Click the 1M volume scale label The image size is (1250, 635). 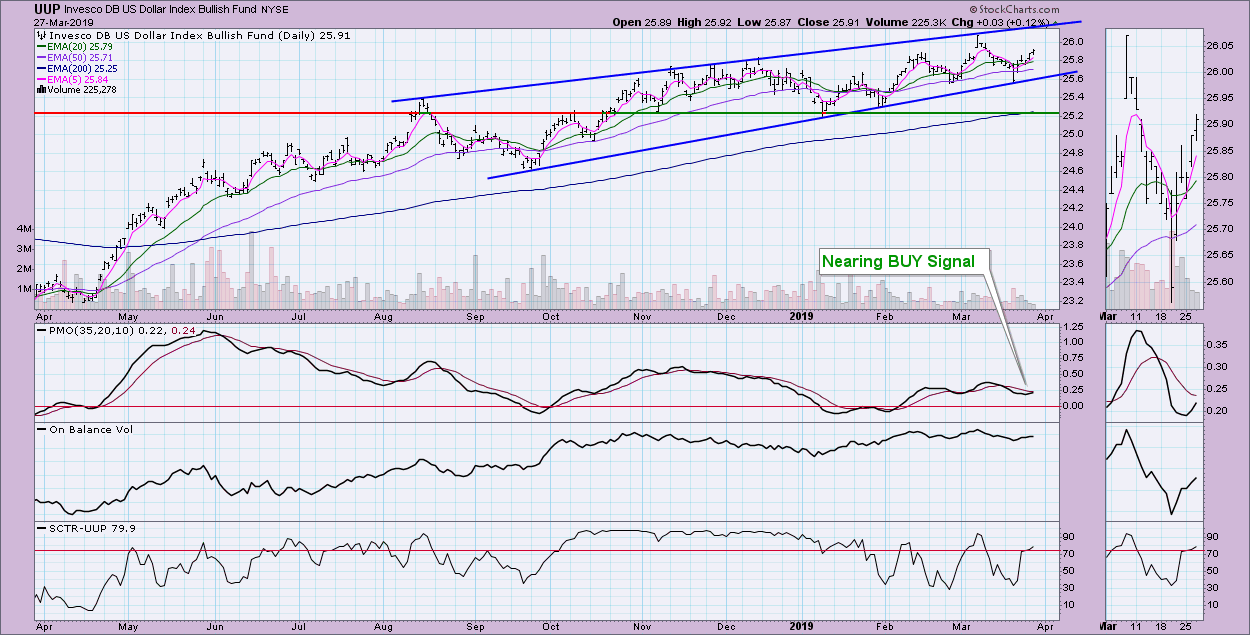(24, 289)
